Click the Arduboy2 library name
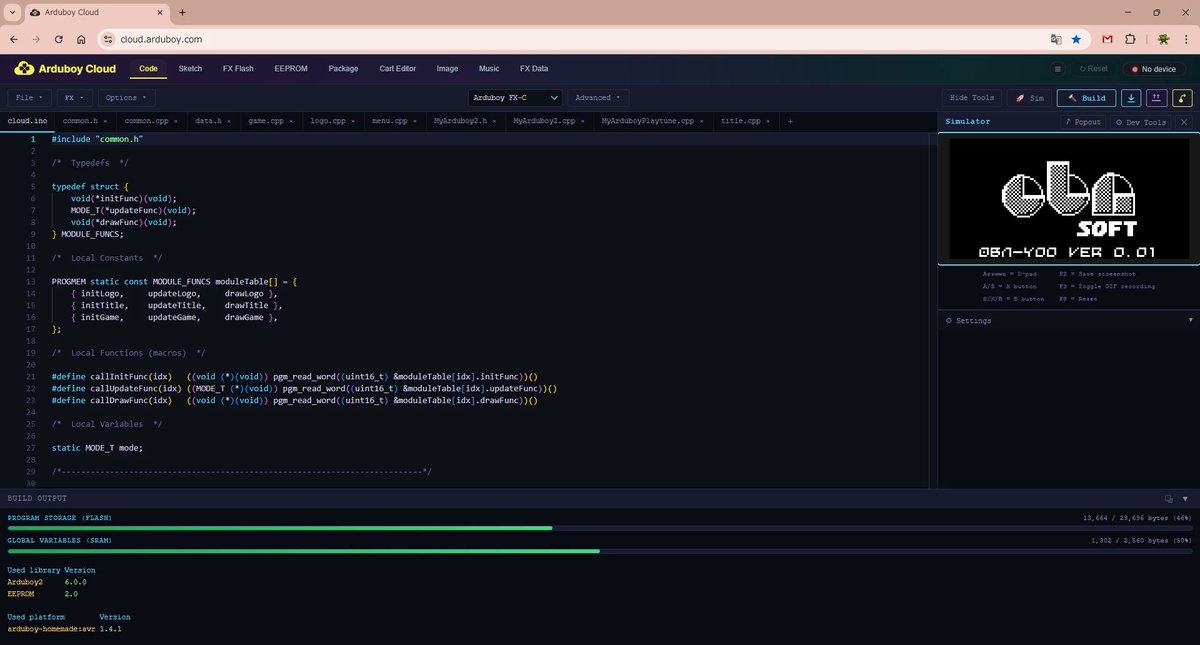The width and height of the screenshot is (1200, 645). point(25,581)
